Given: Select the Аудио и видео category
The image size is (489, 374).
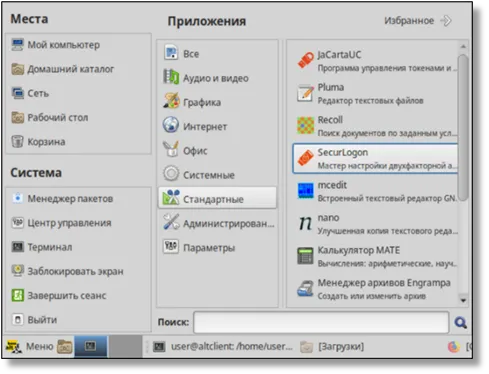Looking at the screenshot, I should tap(217, 78).
